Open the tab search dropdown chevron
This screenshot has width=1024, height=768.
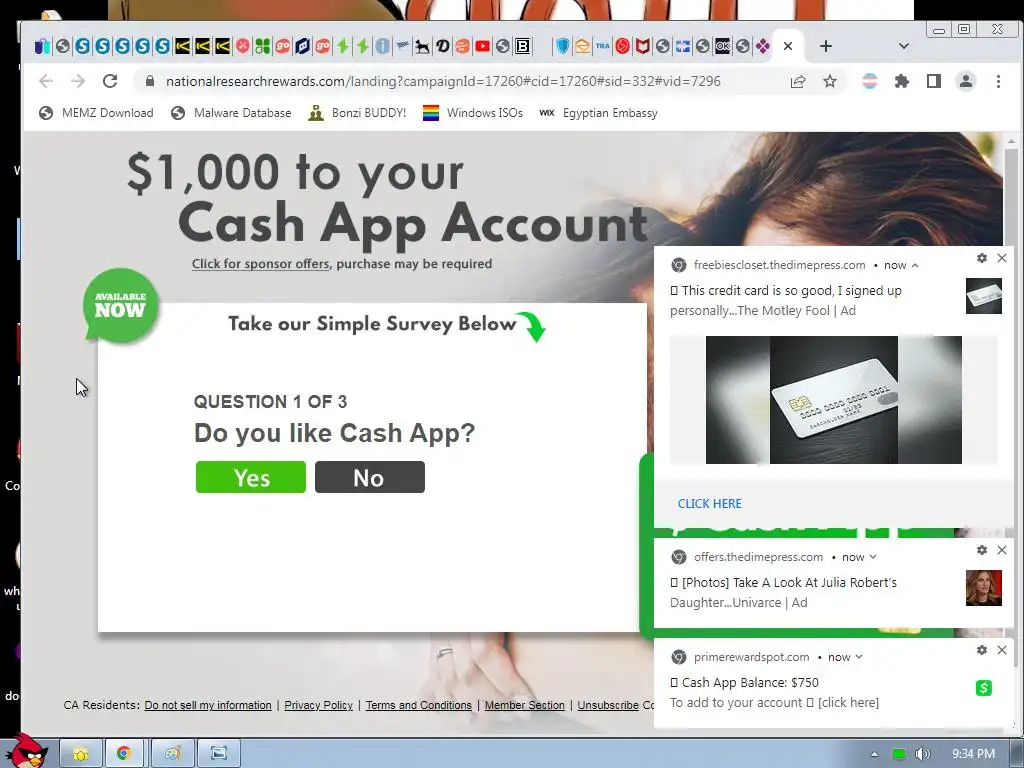point(904,46)
